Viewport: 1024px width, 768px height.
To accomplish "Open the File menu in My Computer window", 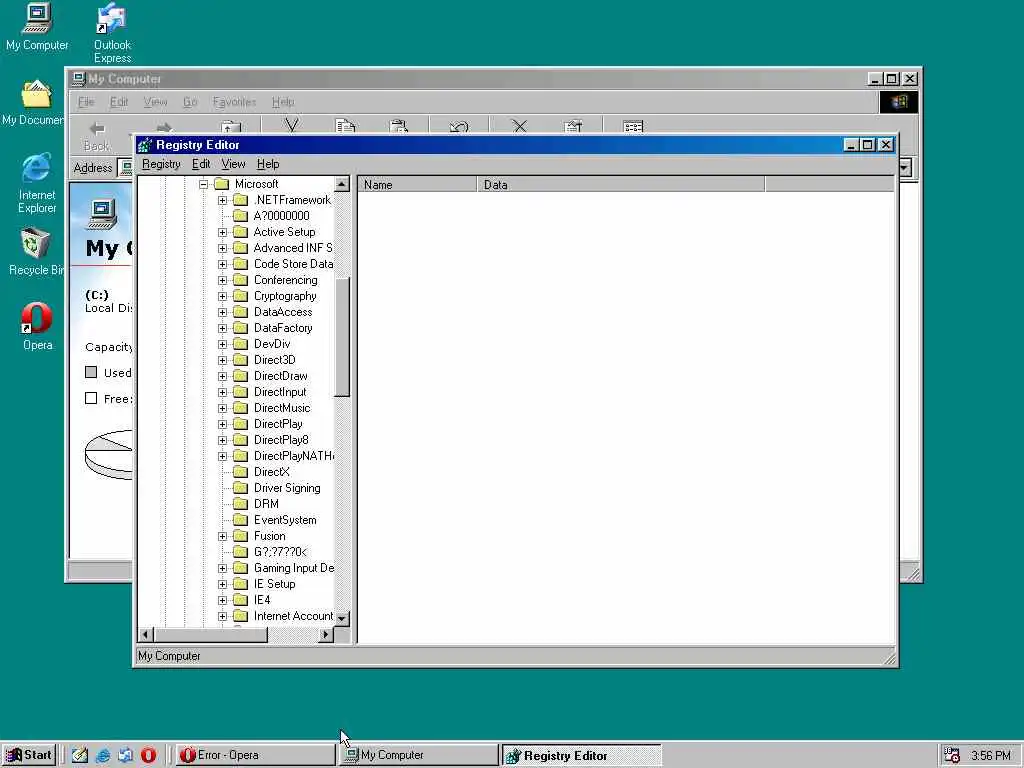I will click(x=86, y=102).
